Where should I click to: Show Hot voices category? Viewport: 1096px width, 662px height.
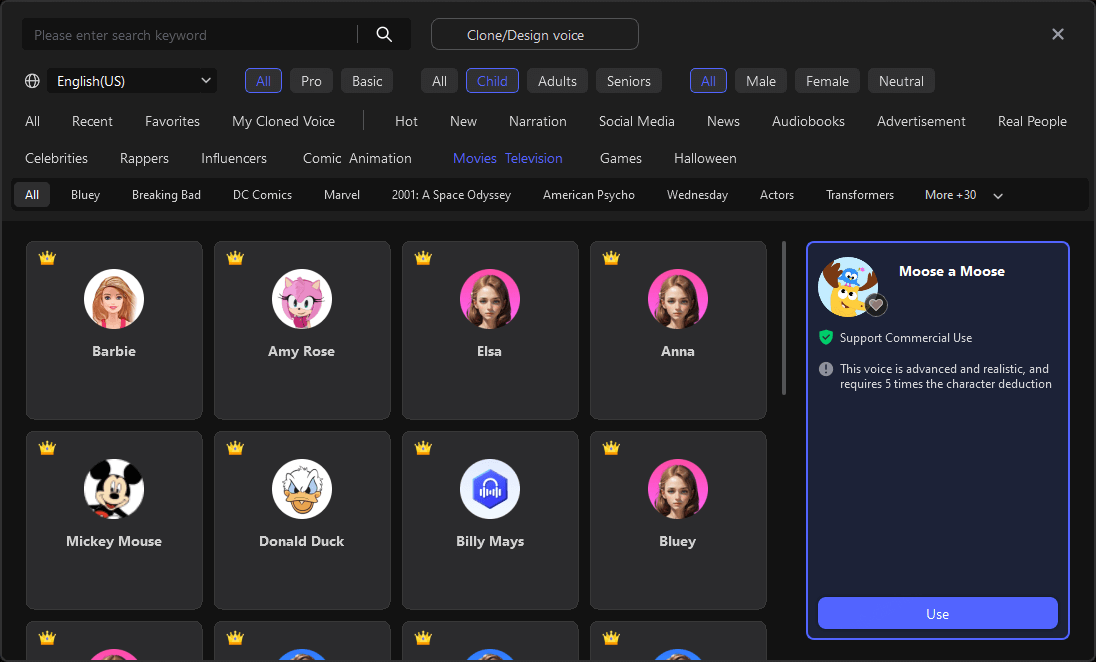click(406, 121)
